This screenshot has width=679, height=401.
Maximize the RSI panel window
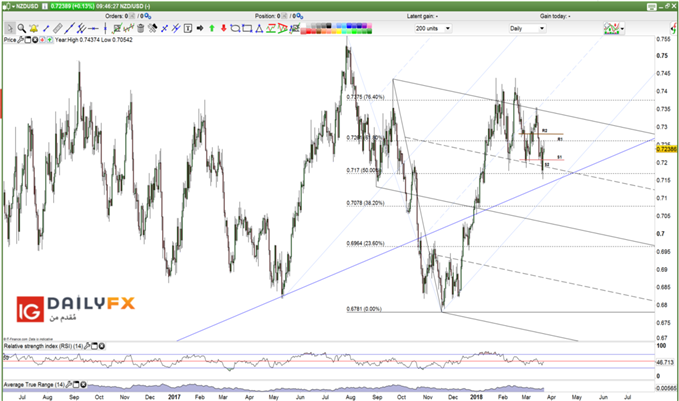pos(94,346)
